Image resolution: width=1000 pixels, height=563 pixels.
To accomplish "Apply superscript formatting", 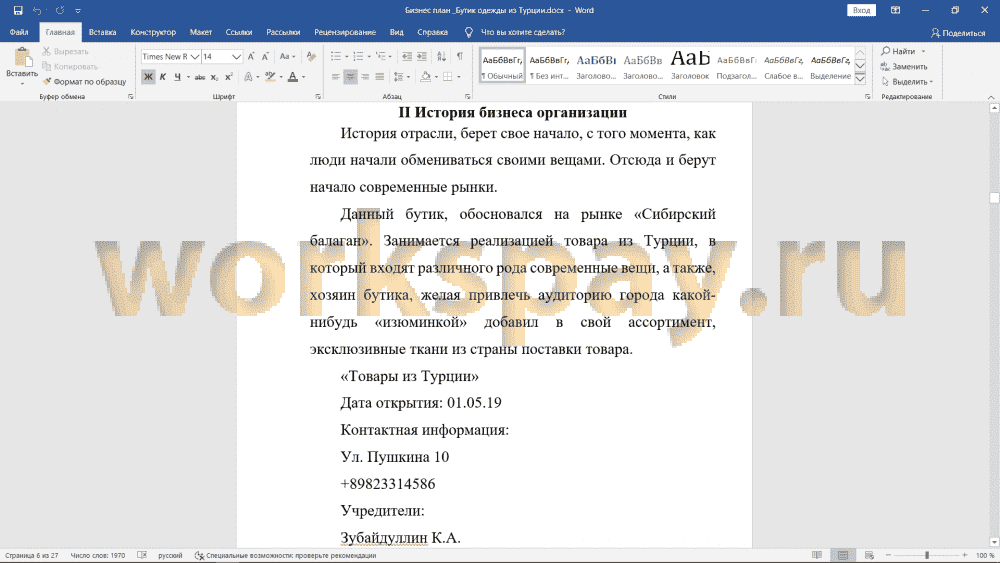I will pyautogui.click(x=229, y=77).
